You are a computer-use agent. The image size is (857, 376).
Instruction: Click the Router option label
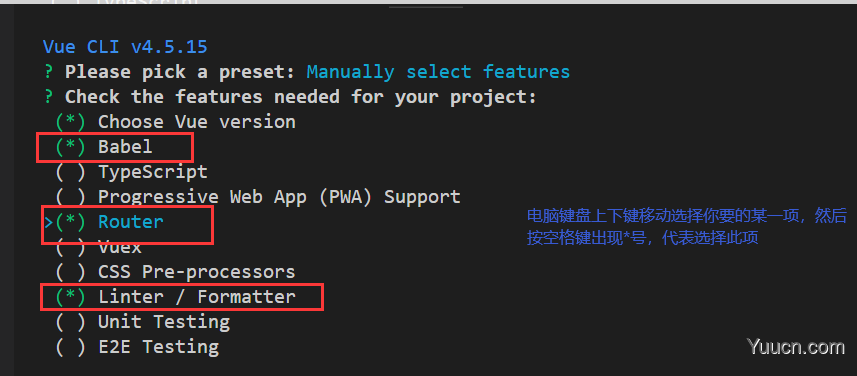tap(131, 221)
